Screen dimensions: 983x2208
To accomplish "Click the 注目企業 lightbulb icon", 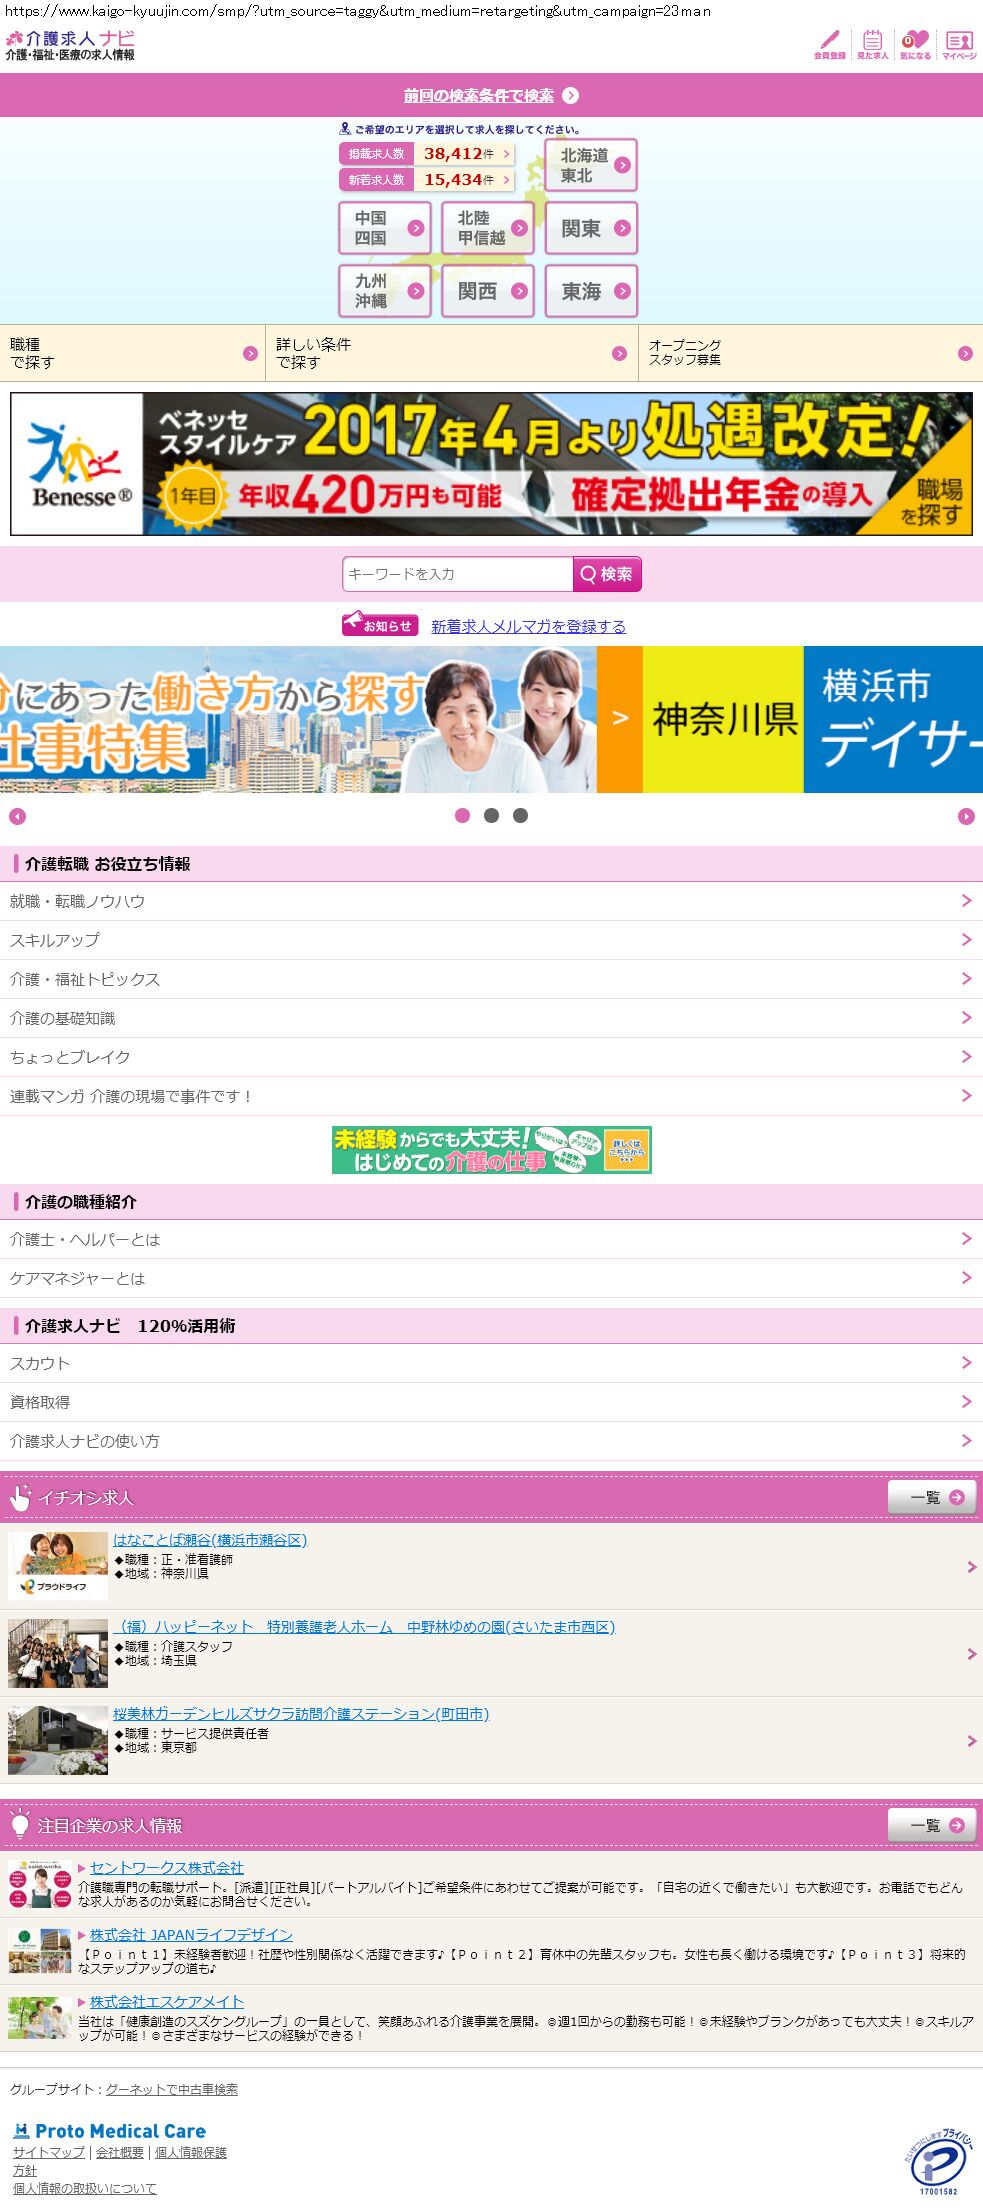I will click(x=20, y=1825).
